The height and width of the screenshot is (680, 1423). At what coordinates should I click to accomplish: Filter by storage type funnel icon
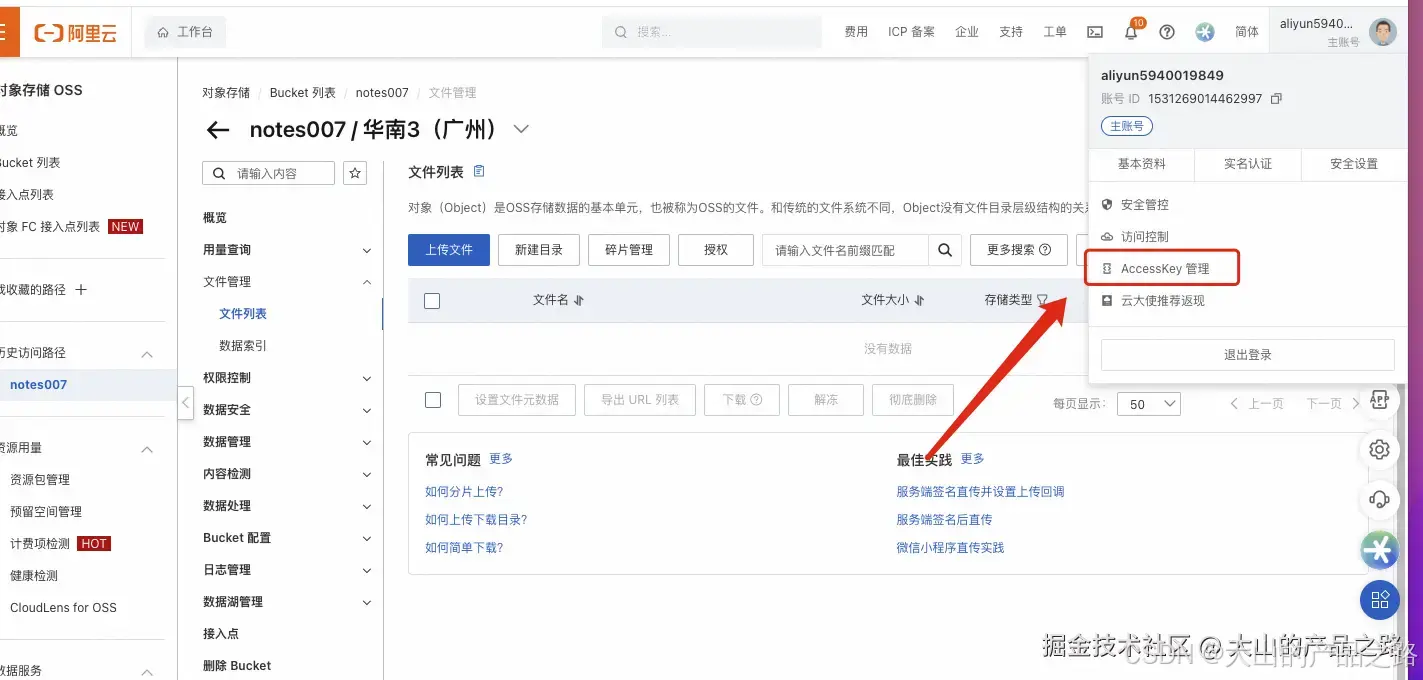[x=1043, y=300]
